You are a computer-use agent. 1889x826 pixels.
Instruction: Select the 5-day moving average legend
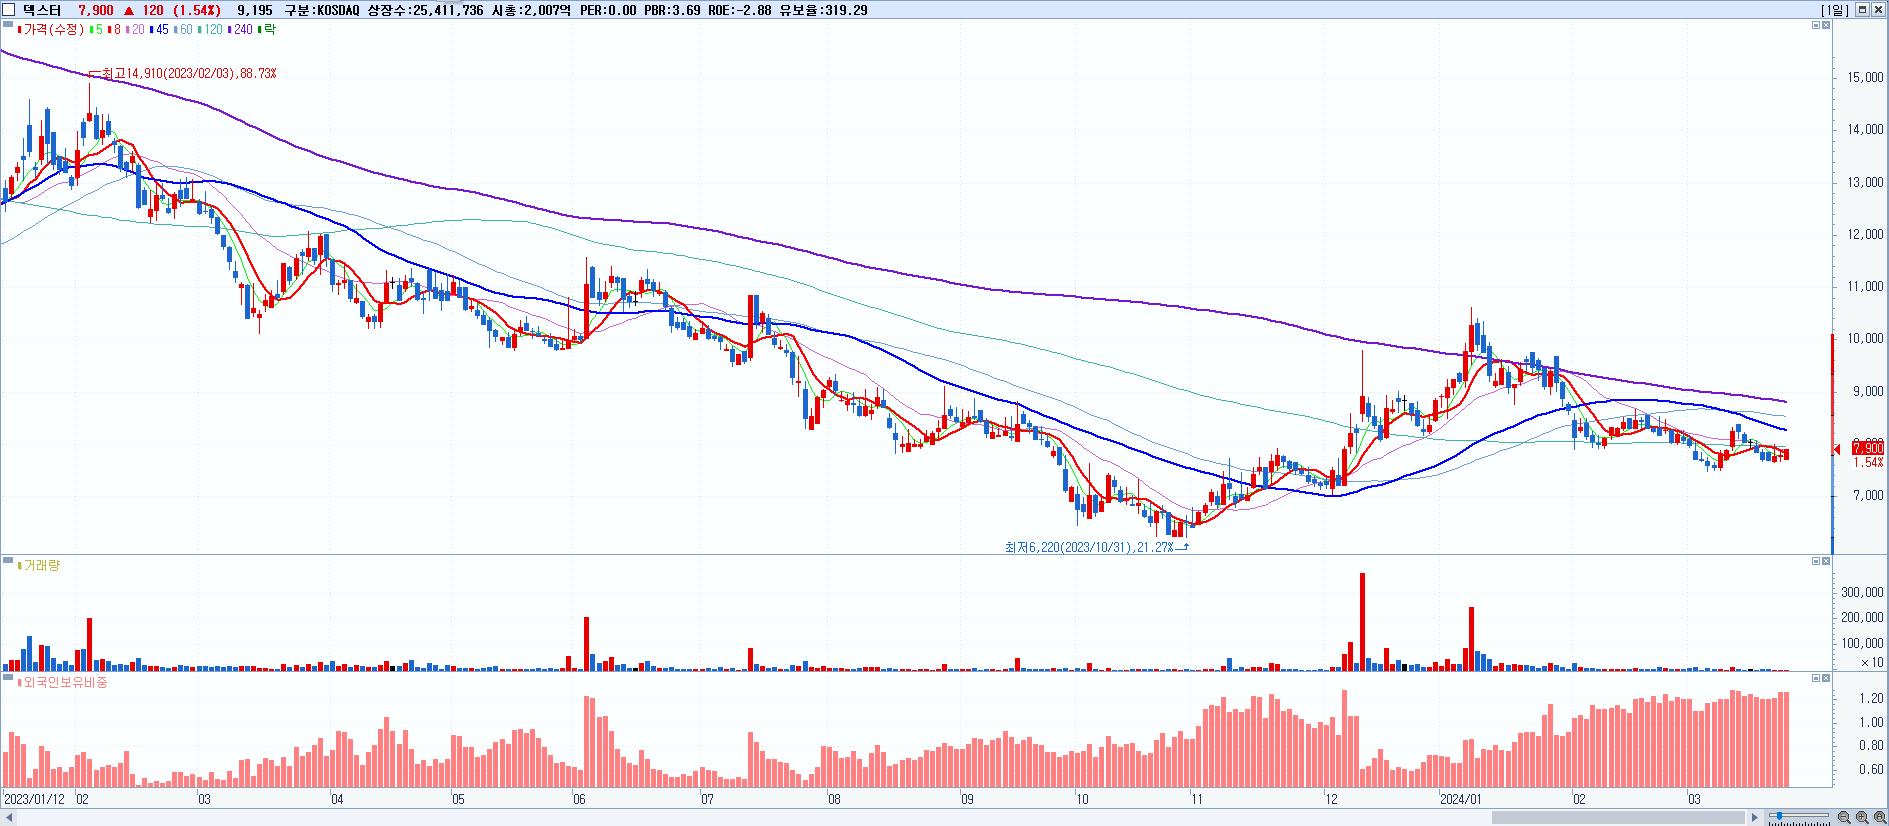pos(96,30)
